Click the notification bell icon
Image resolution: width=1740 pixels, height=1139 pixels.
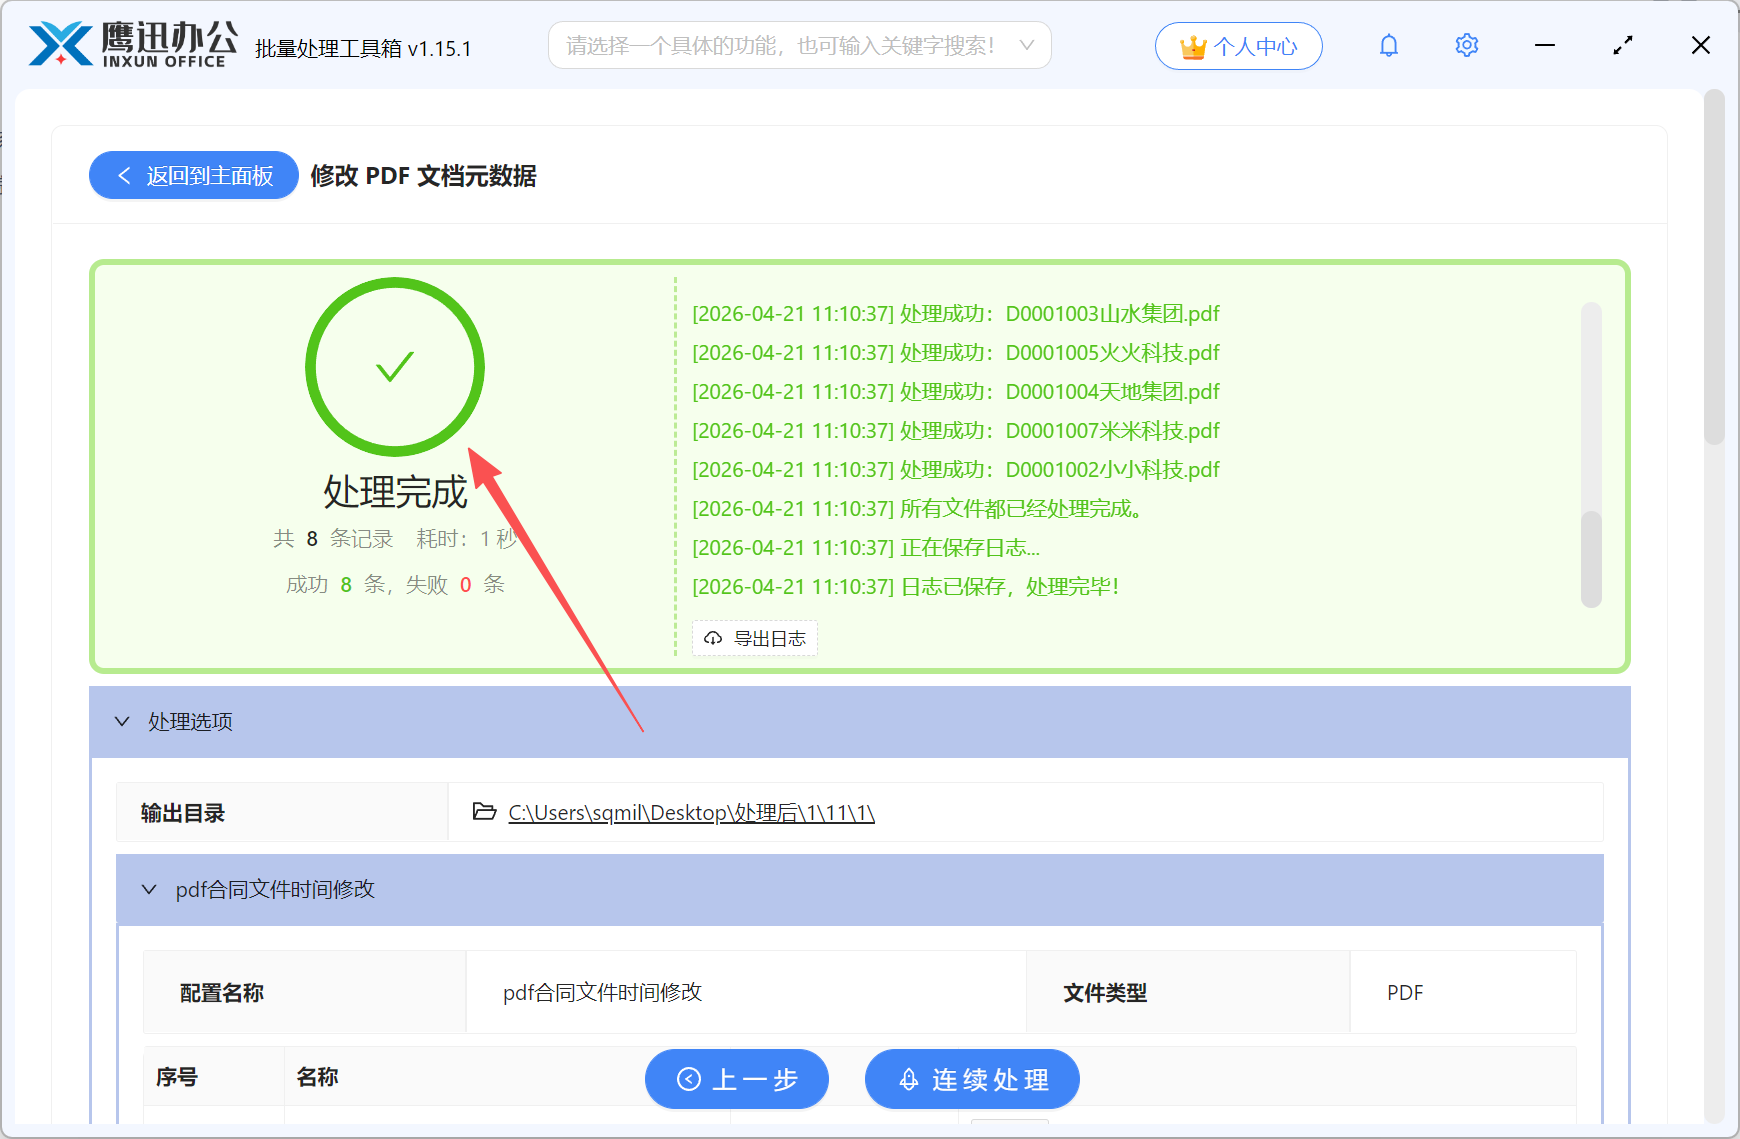pos(1388,45)
